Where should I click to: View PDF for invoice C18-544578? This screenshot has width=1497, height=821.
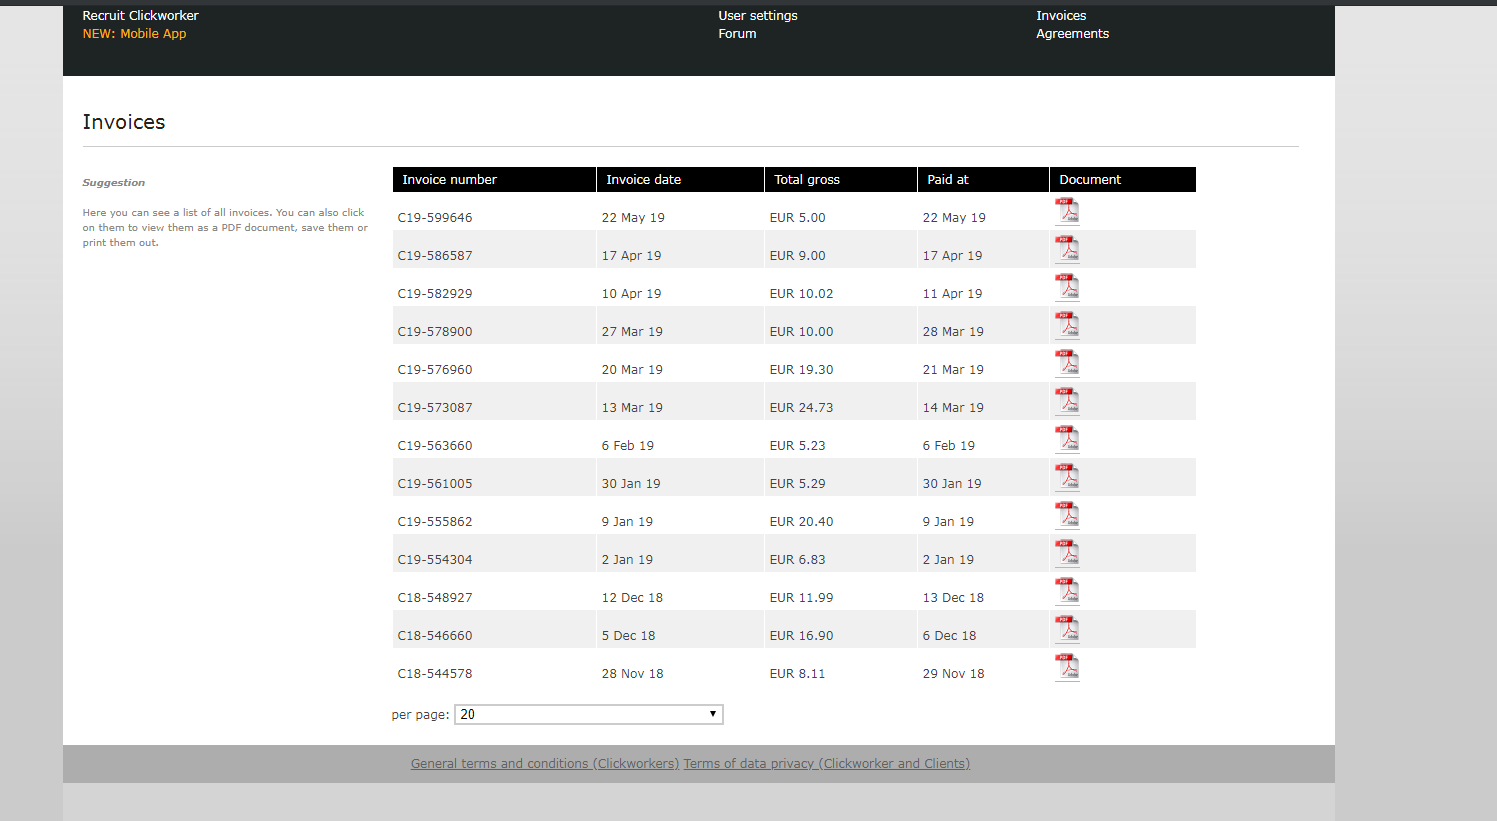(1067, 668)
